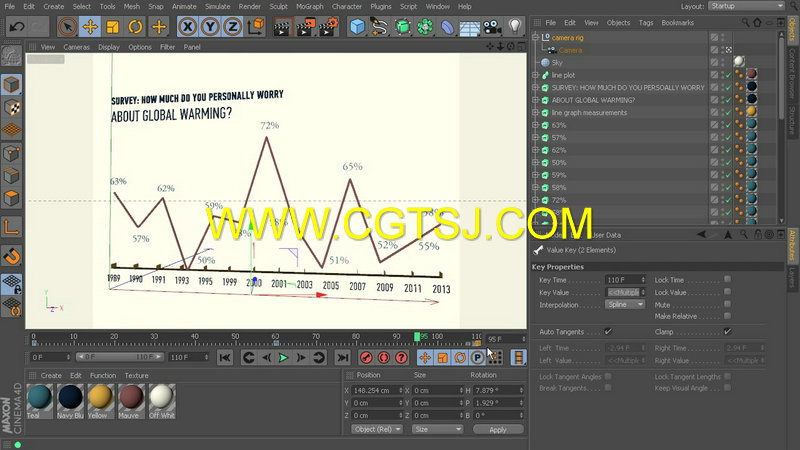Click the Apply button

pyautogui.click(x=498, y=429)
